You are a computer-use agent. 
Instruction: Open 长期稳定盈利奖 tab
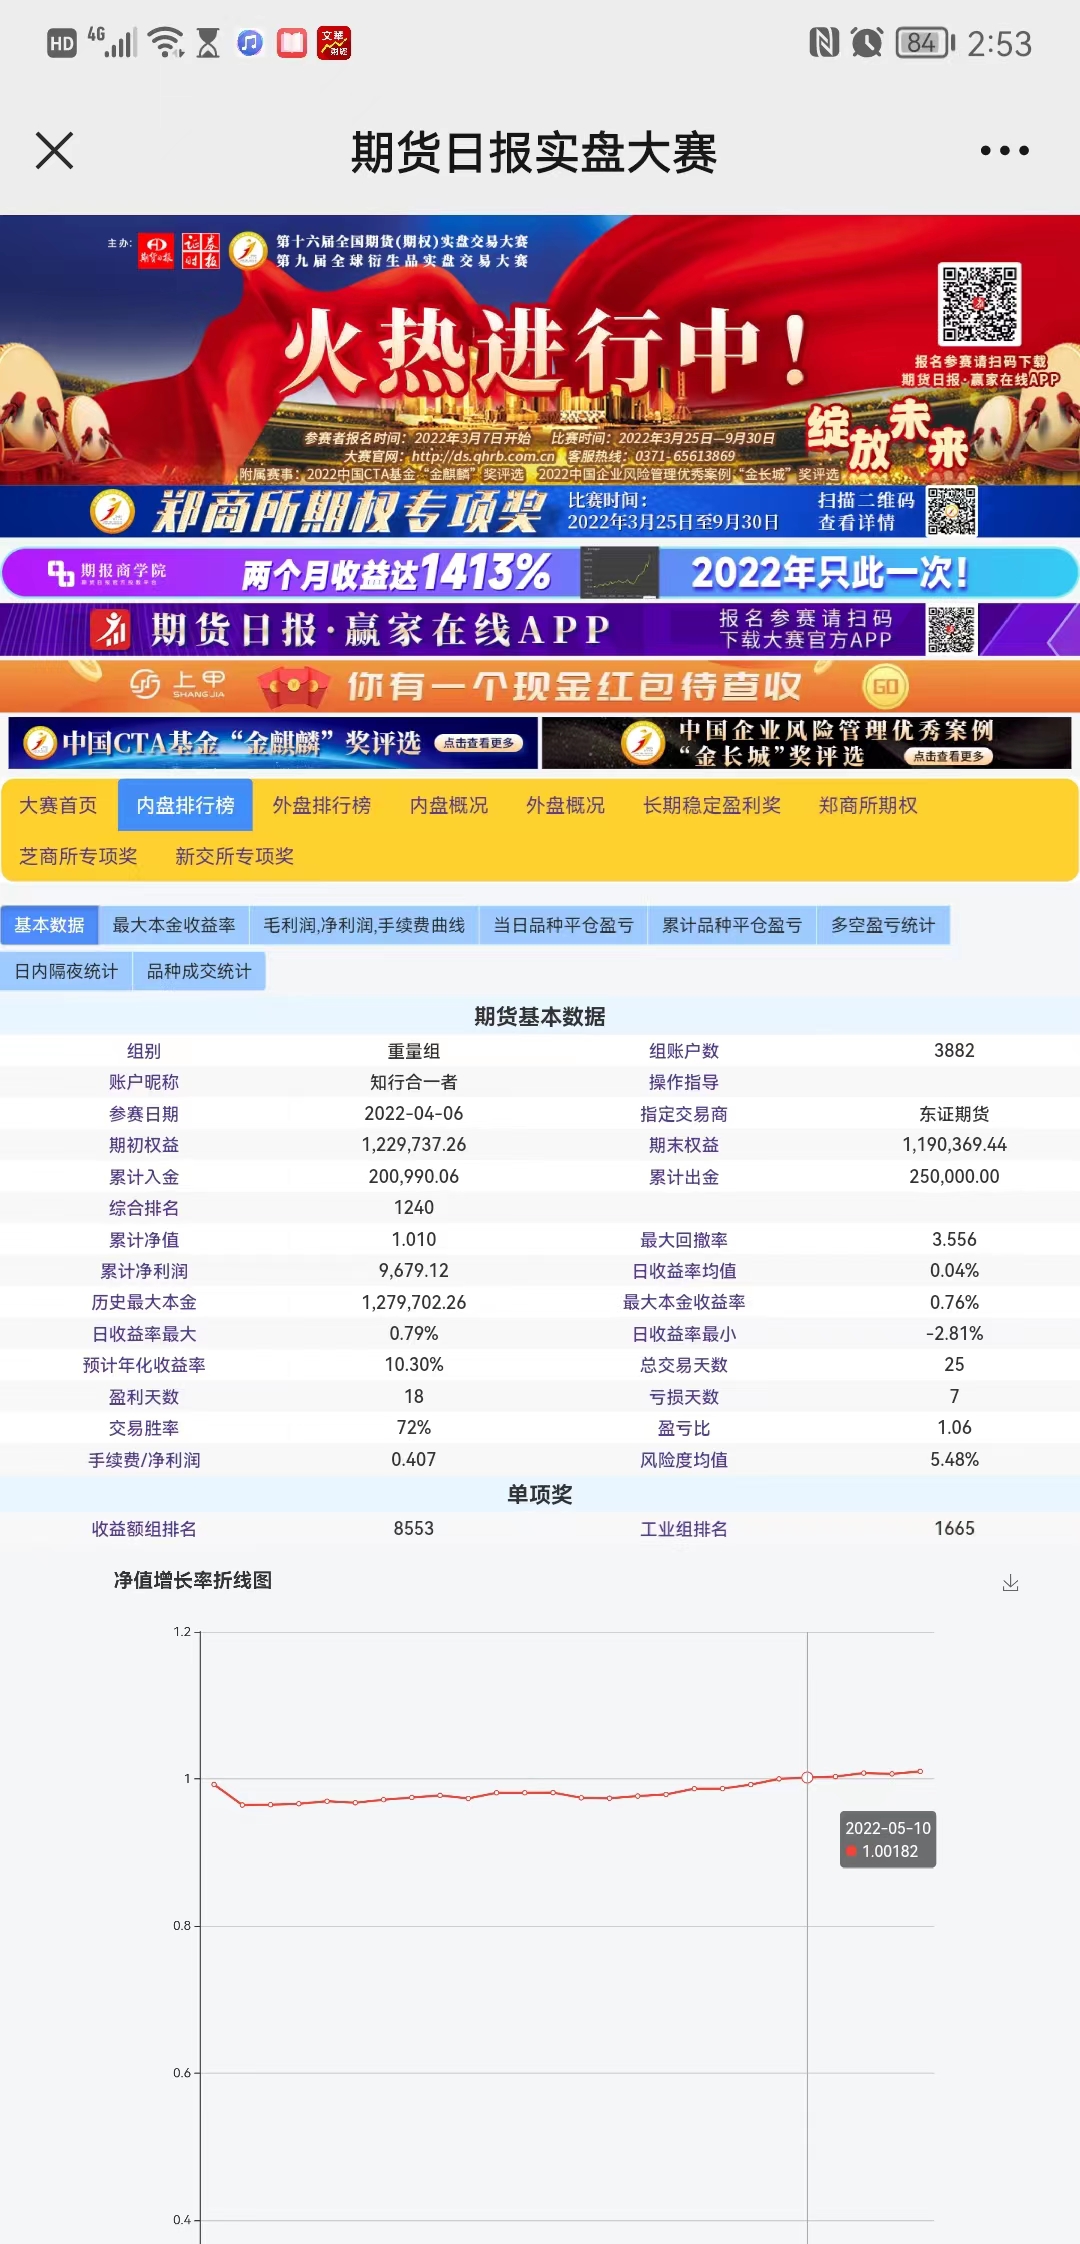[711, 805]
